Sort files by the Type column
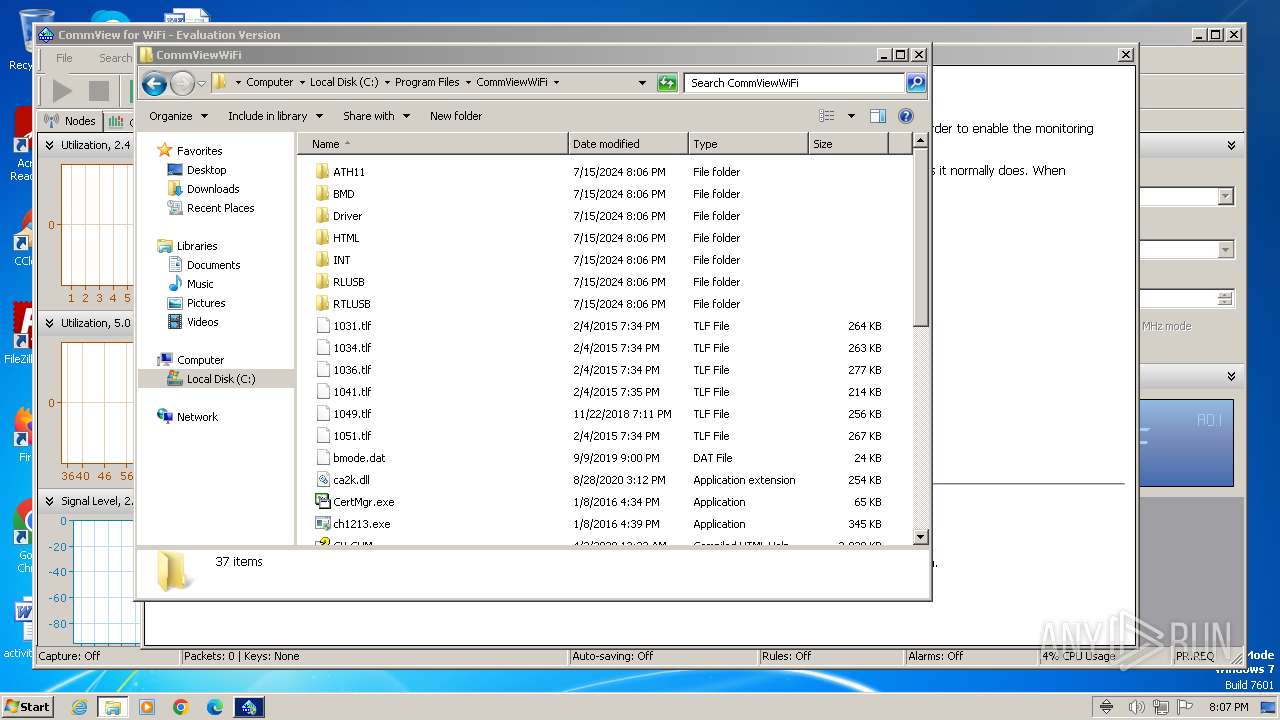Viewport: 1280px width, 720px height. (x=748, y=144)
